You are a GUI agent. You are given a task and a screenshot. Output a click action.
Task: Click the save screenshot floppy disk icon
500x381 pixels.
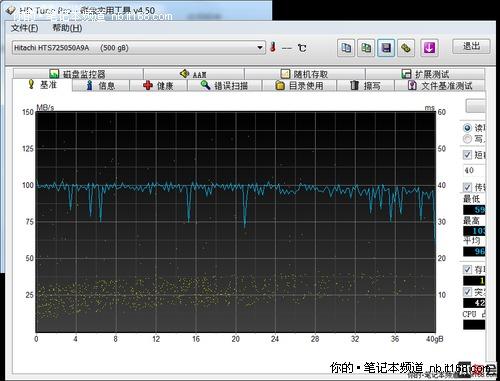[x=386, y=48]
